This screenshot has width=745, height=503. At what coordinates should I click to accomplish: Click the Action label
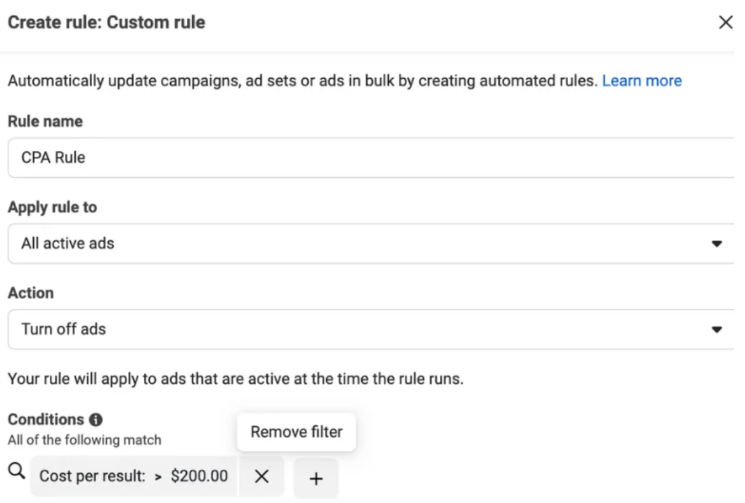[x=29, y=294]
